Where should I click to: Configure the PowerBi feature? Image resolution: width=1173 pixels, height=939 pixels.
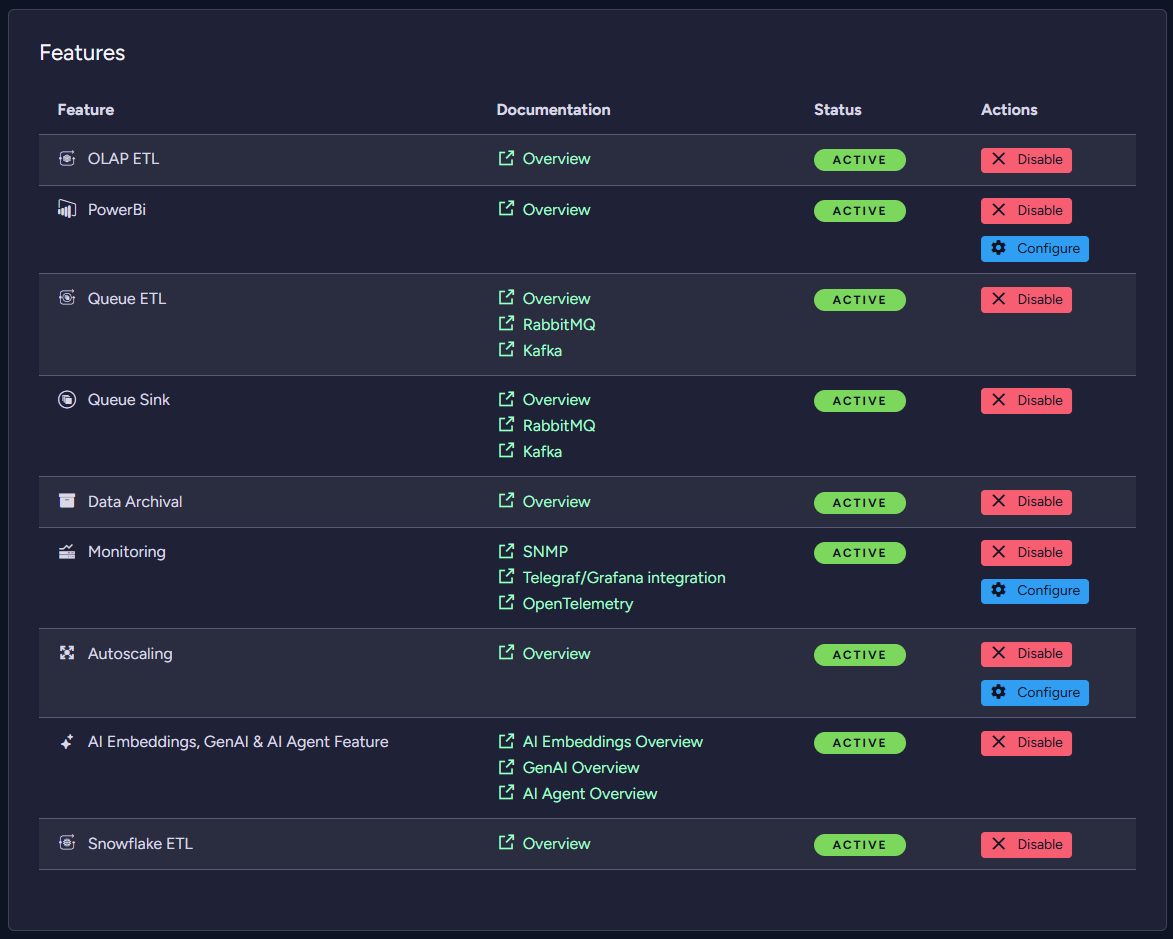point(1034,248)
